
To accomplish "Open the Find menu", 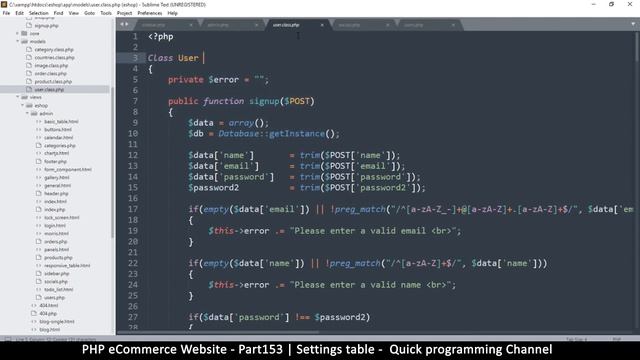I will point(58,13).
